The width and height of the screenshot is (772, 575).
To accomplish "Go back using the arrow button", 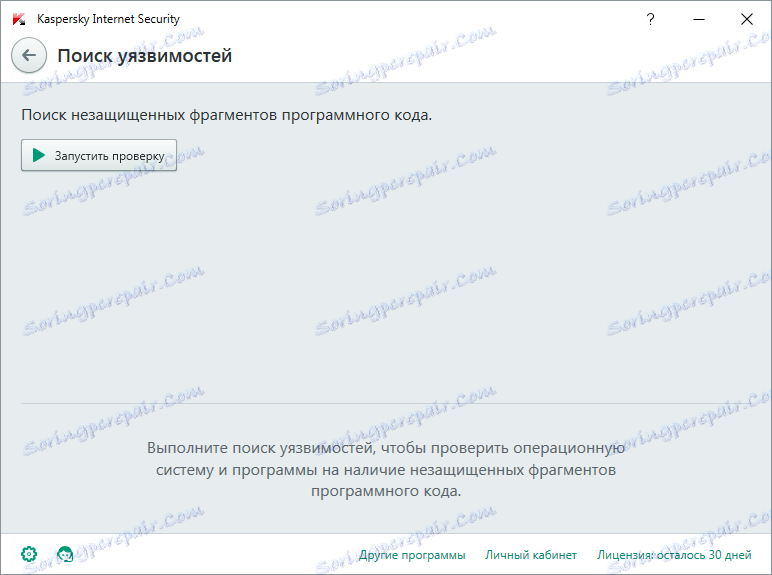I will pyautogui.click(x=29, y=55).
